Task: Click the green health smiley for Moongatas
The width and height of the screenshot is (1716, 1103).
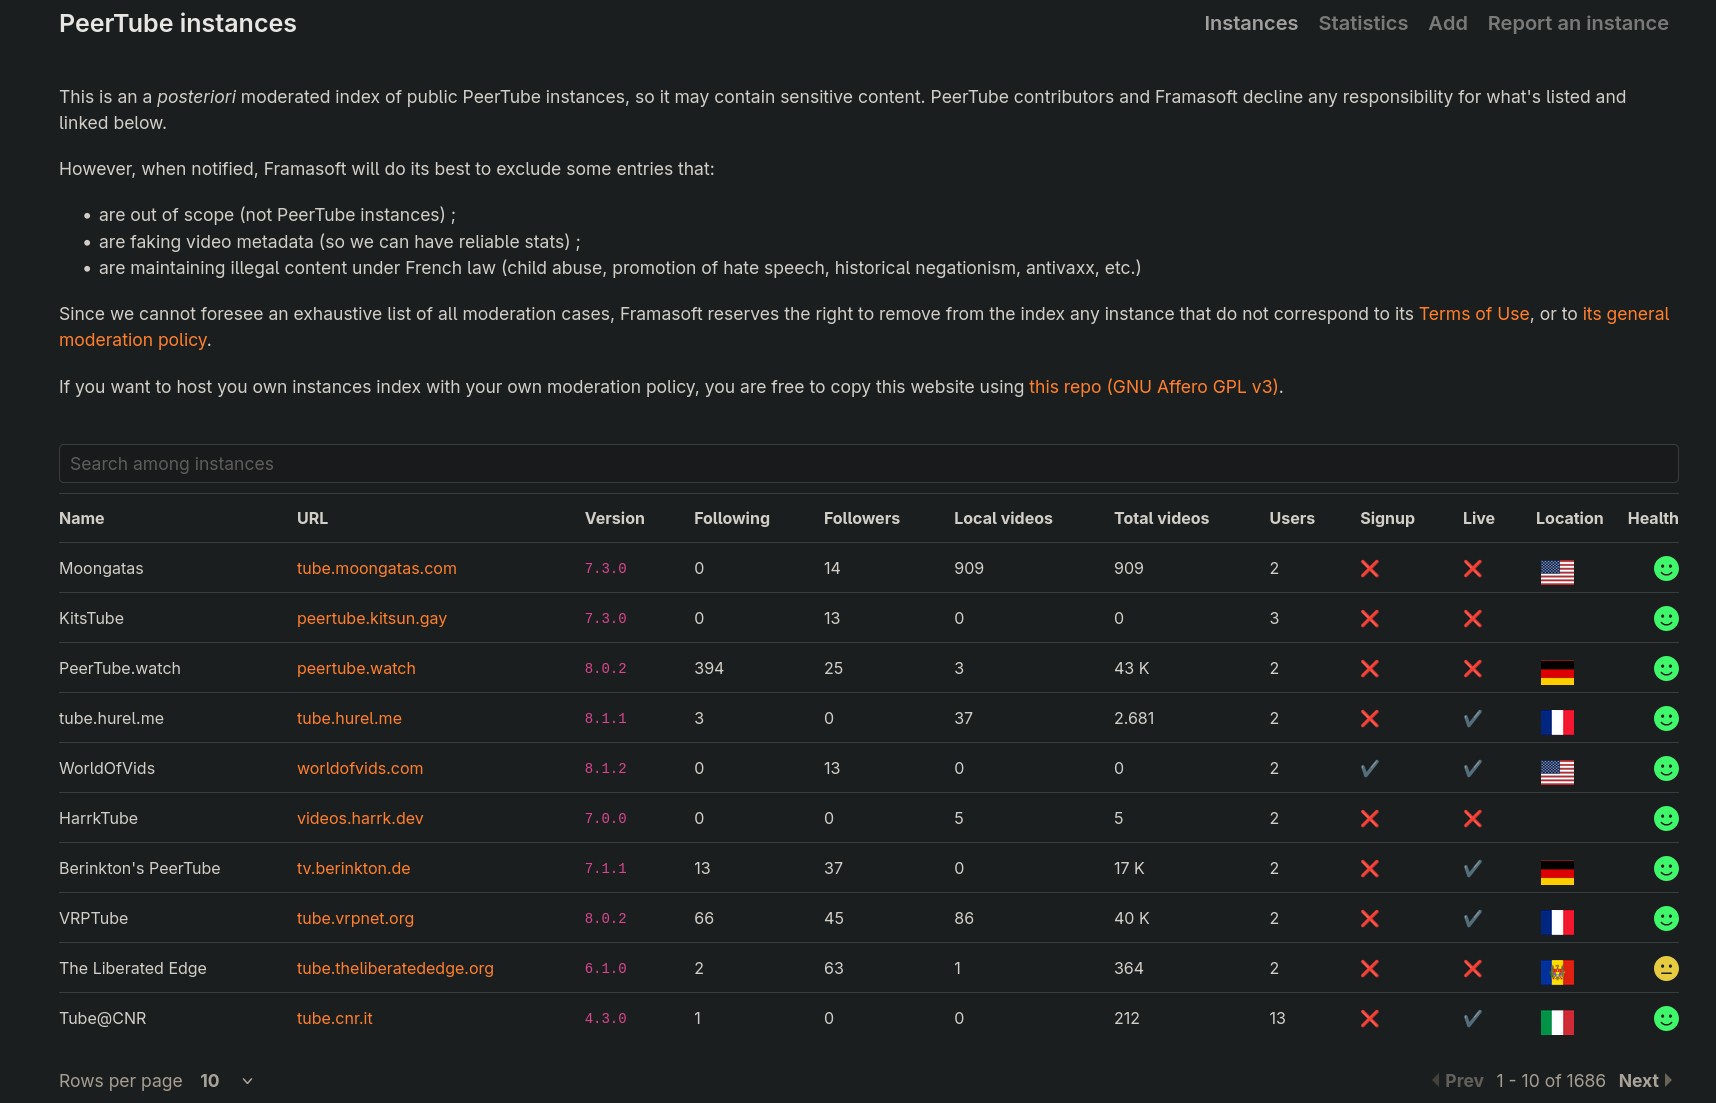Action: tap(1665, 568)
